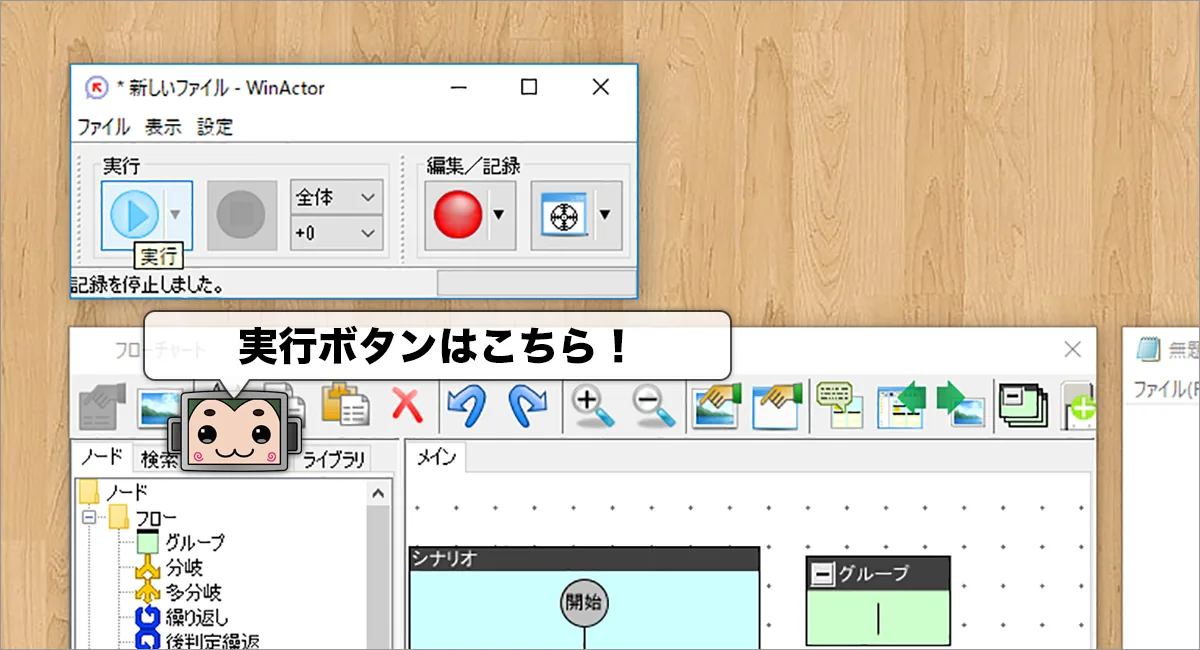
Task: Click the green left-arrow window icon
Action: 900,404
